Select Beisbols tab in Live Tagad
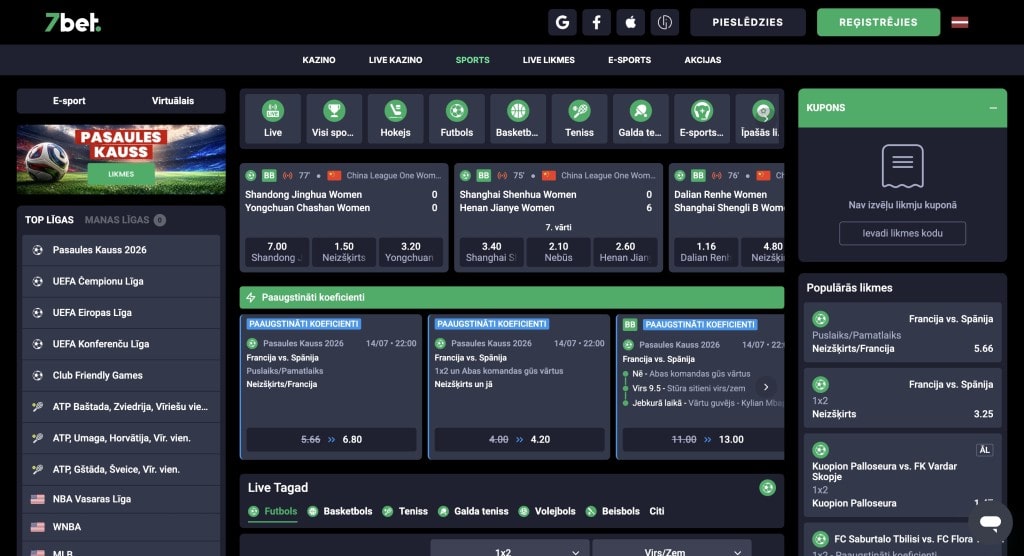This screenshot has width=1024, height=556. click(613, 512)
